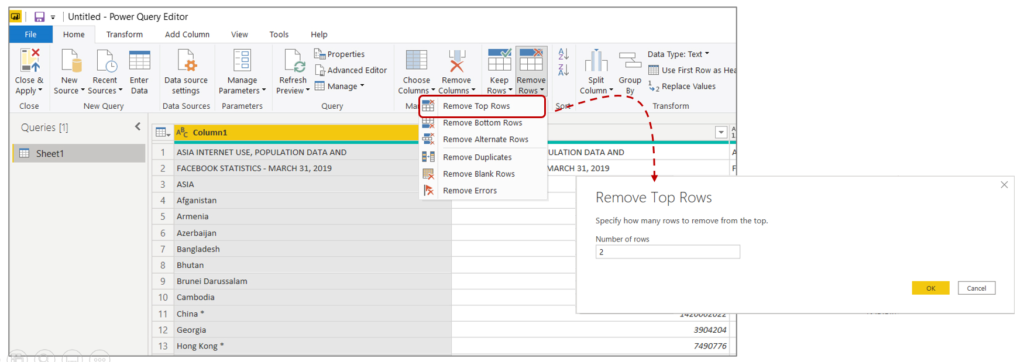
Task: Expand the Manage dropdown in Query group
Action: tap(340, 86)
